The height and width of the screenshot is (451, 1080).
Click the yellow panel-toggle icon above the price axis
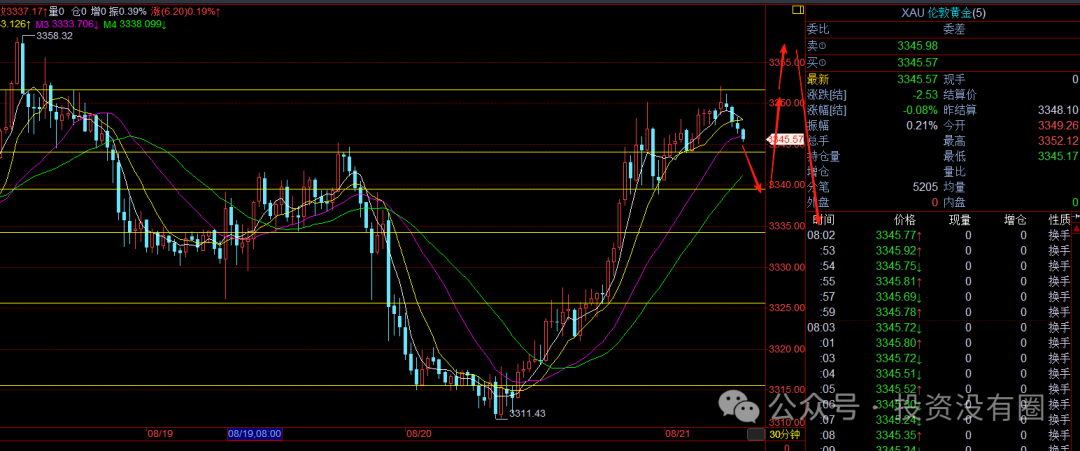pos(798,10)
